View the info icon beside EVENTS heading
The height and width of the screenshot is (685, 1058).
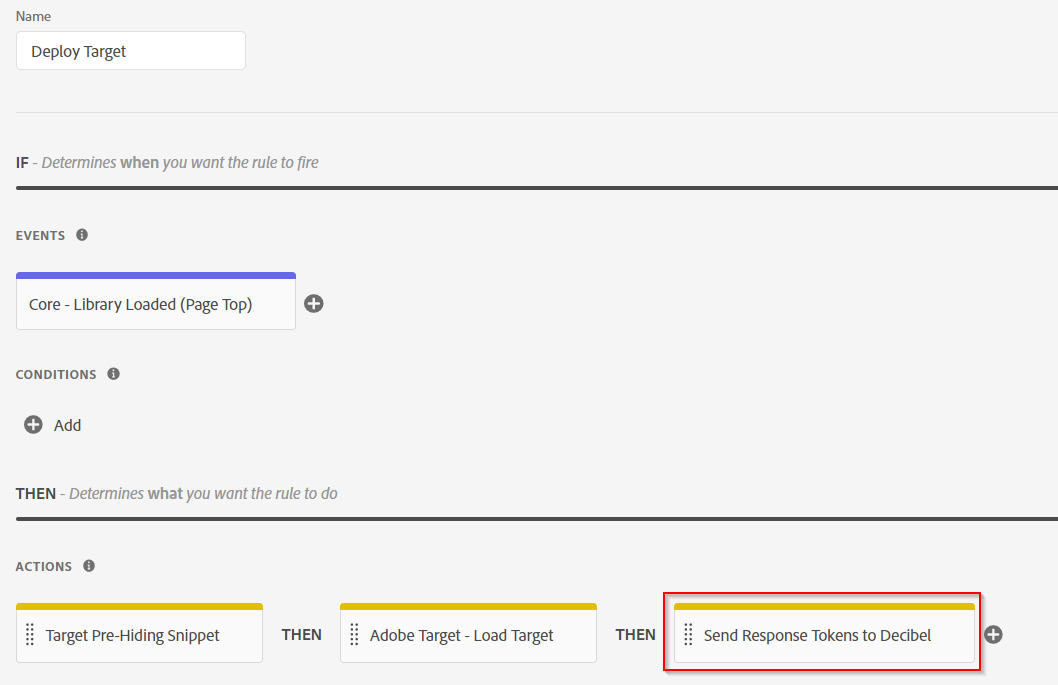click(81, 234)
